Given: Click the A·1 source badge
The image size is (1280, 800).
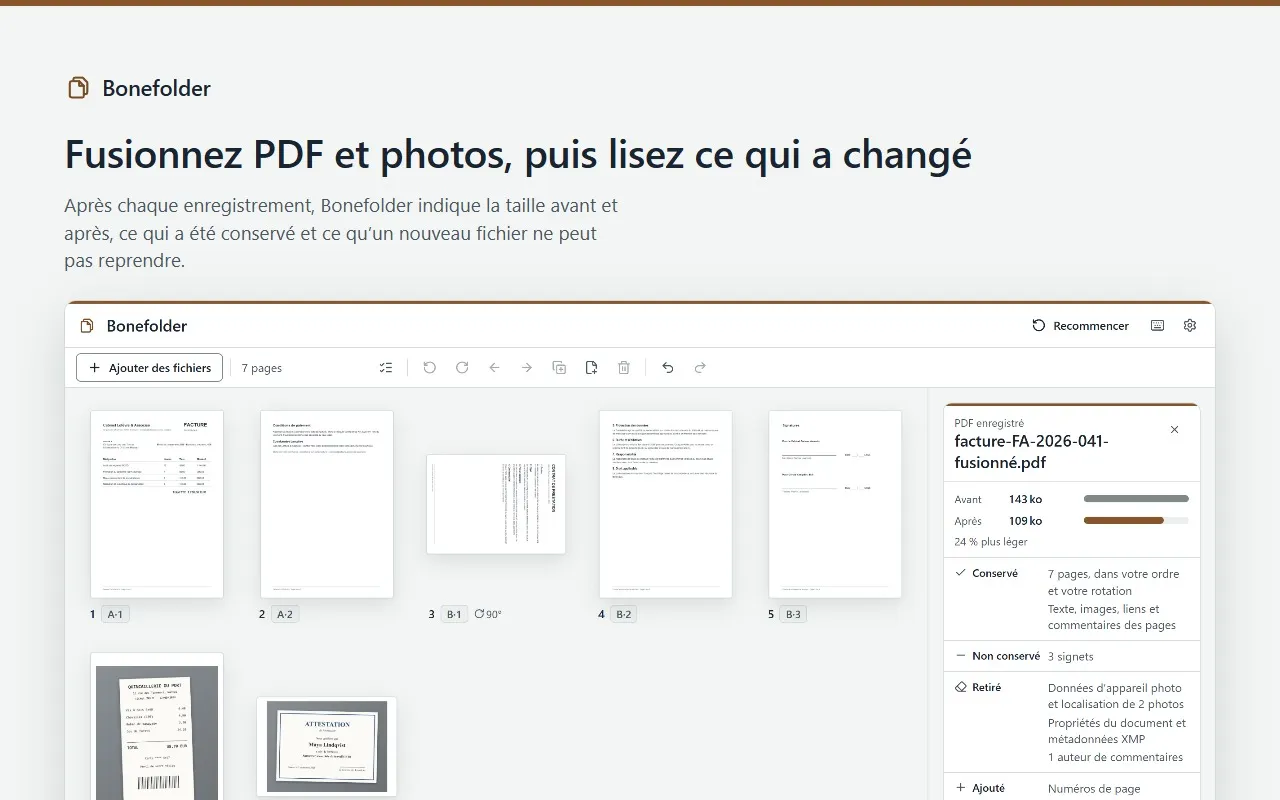Looking at the screenshot, I should coord(115,614).
